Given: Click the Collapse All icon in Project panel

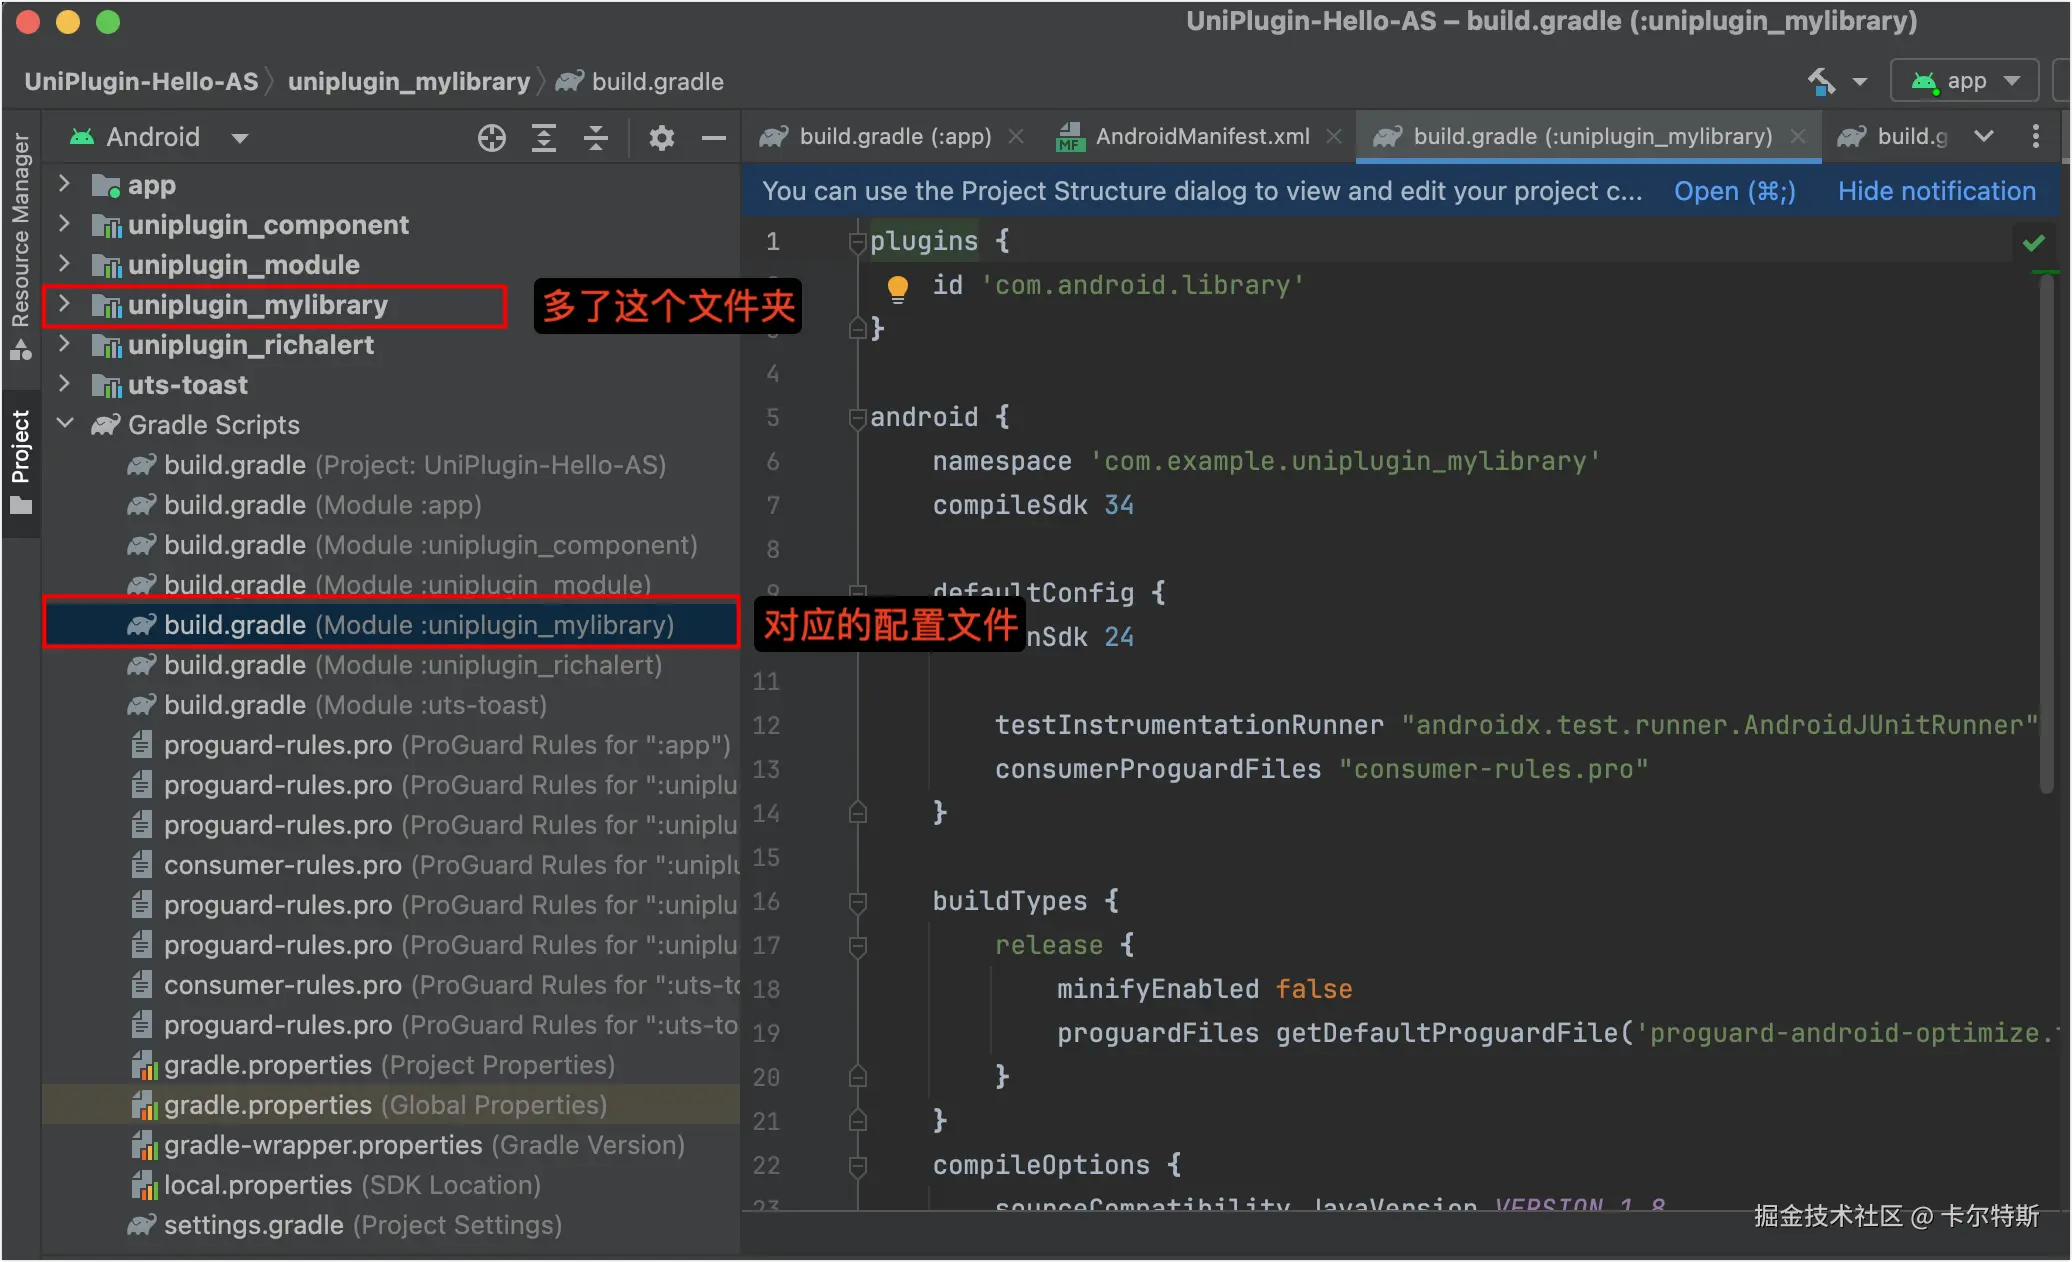Looking at the screenshot, I should coord(596,138).
